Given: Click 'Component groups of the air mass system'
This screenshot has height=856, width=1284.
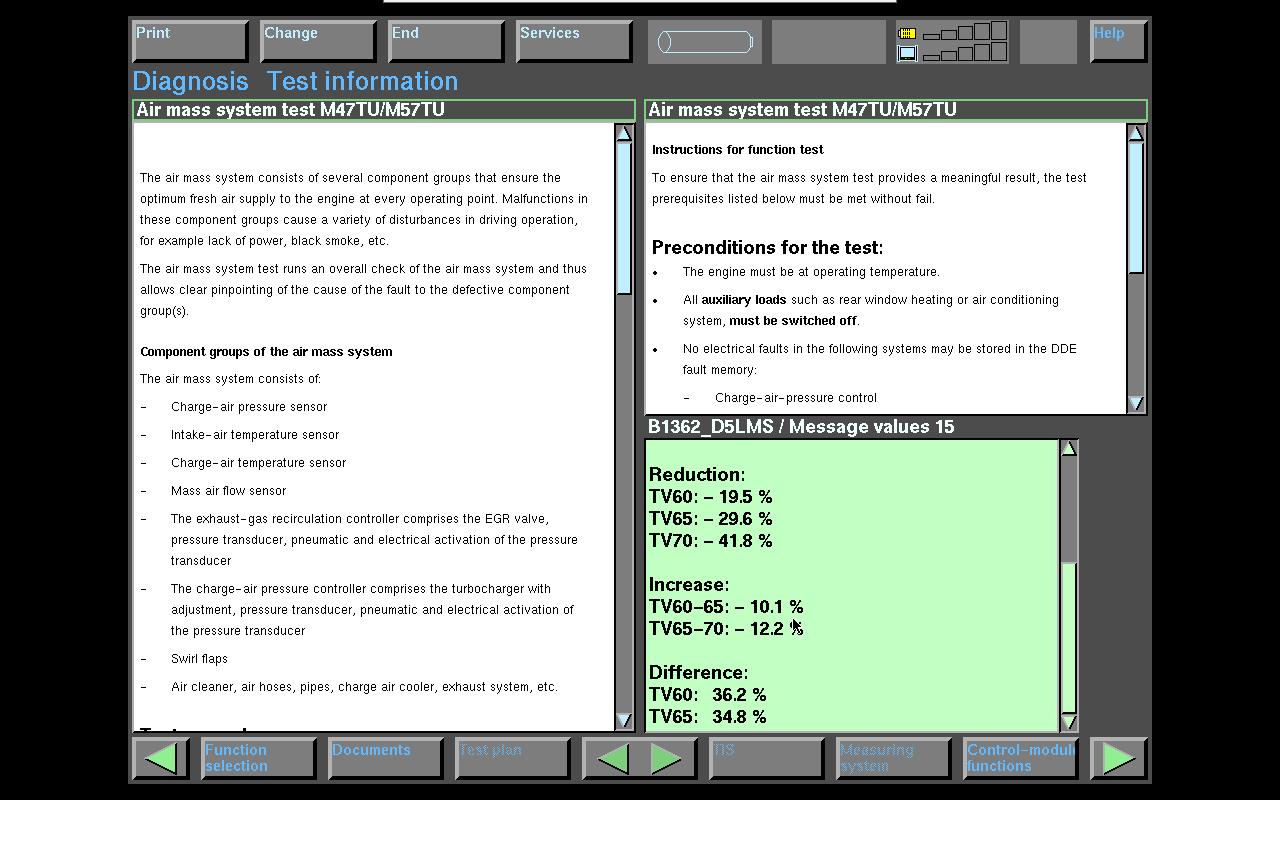Looking at the screenshot, I should (266, 352).
